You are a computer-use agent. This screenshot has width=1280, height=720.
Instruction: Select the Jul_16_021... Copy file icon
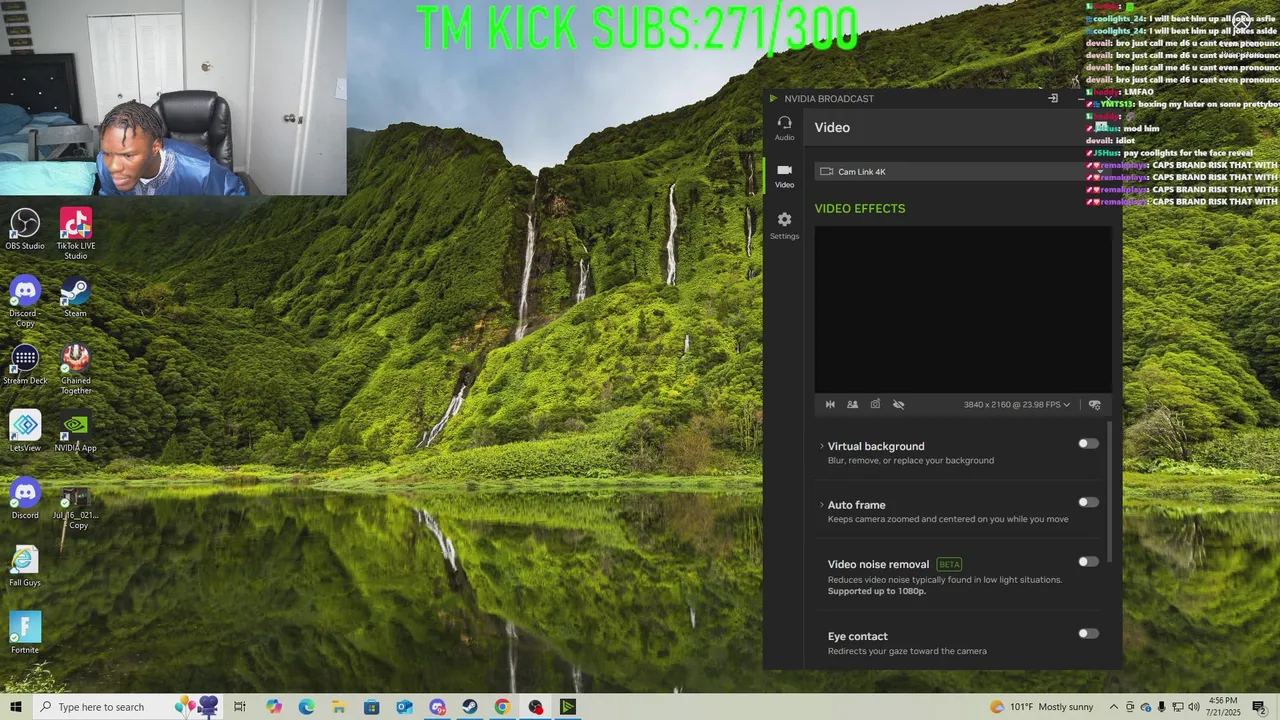[76, 508]
